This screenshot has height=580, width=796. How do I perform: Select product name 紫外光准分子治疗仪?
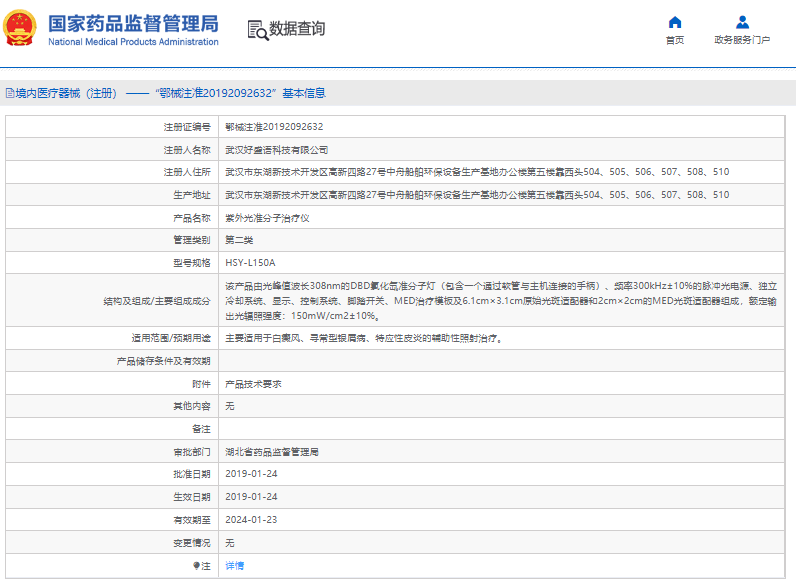coord(268,218)
